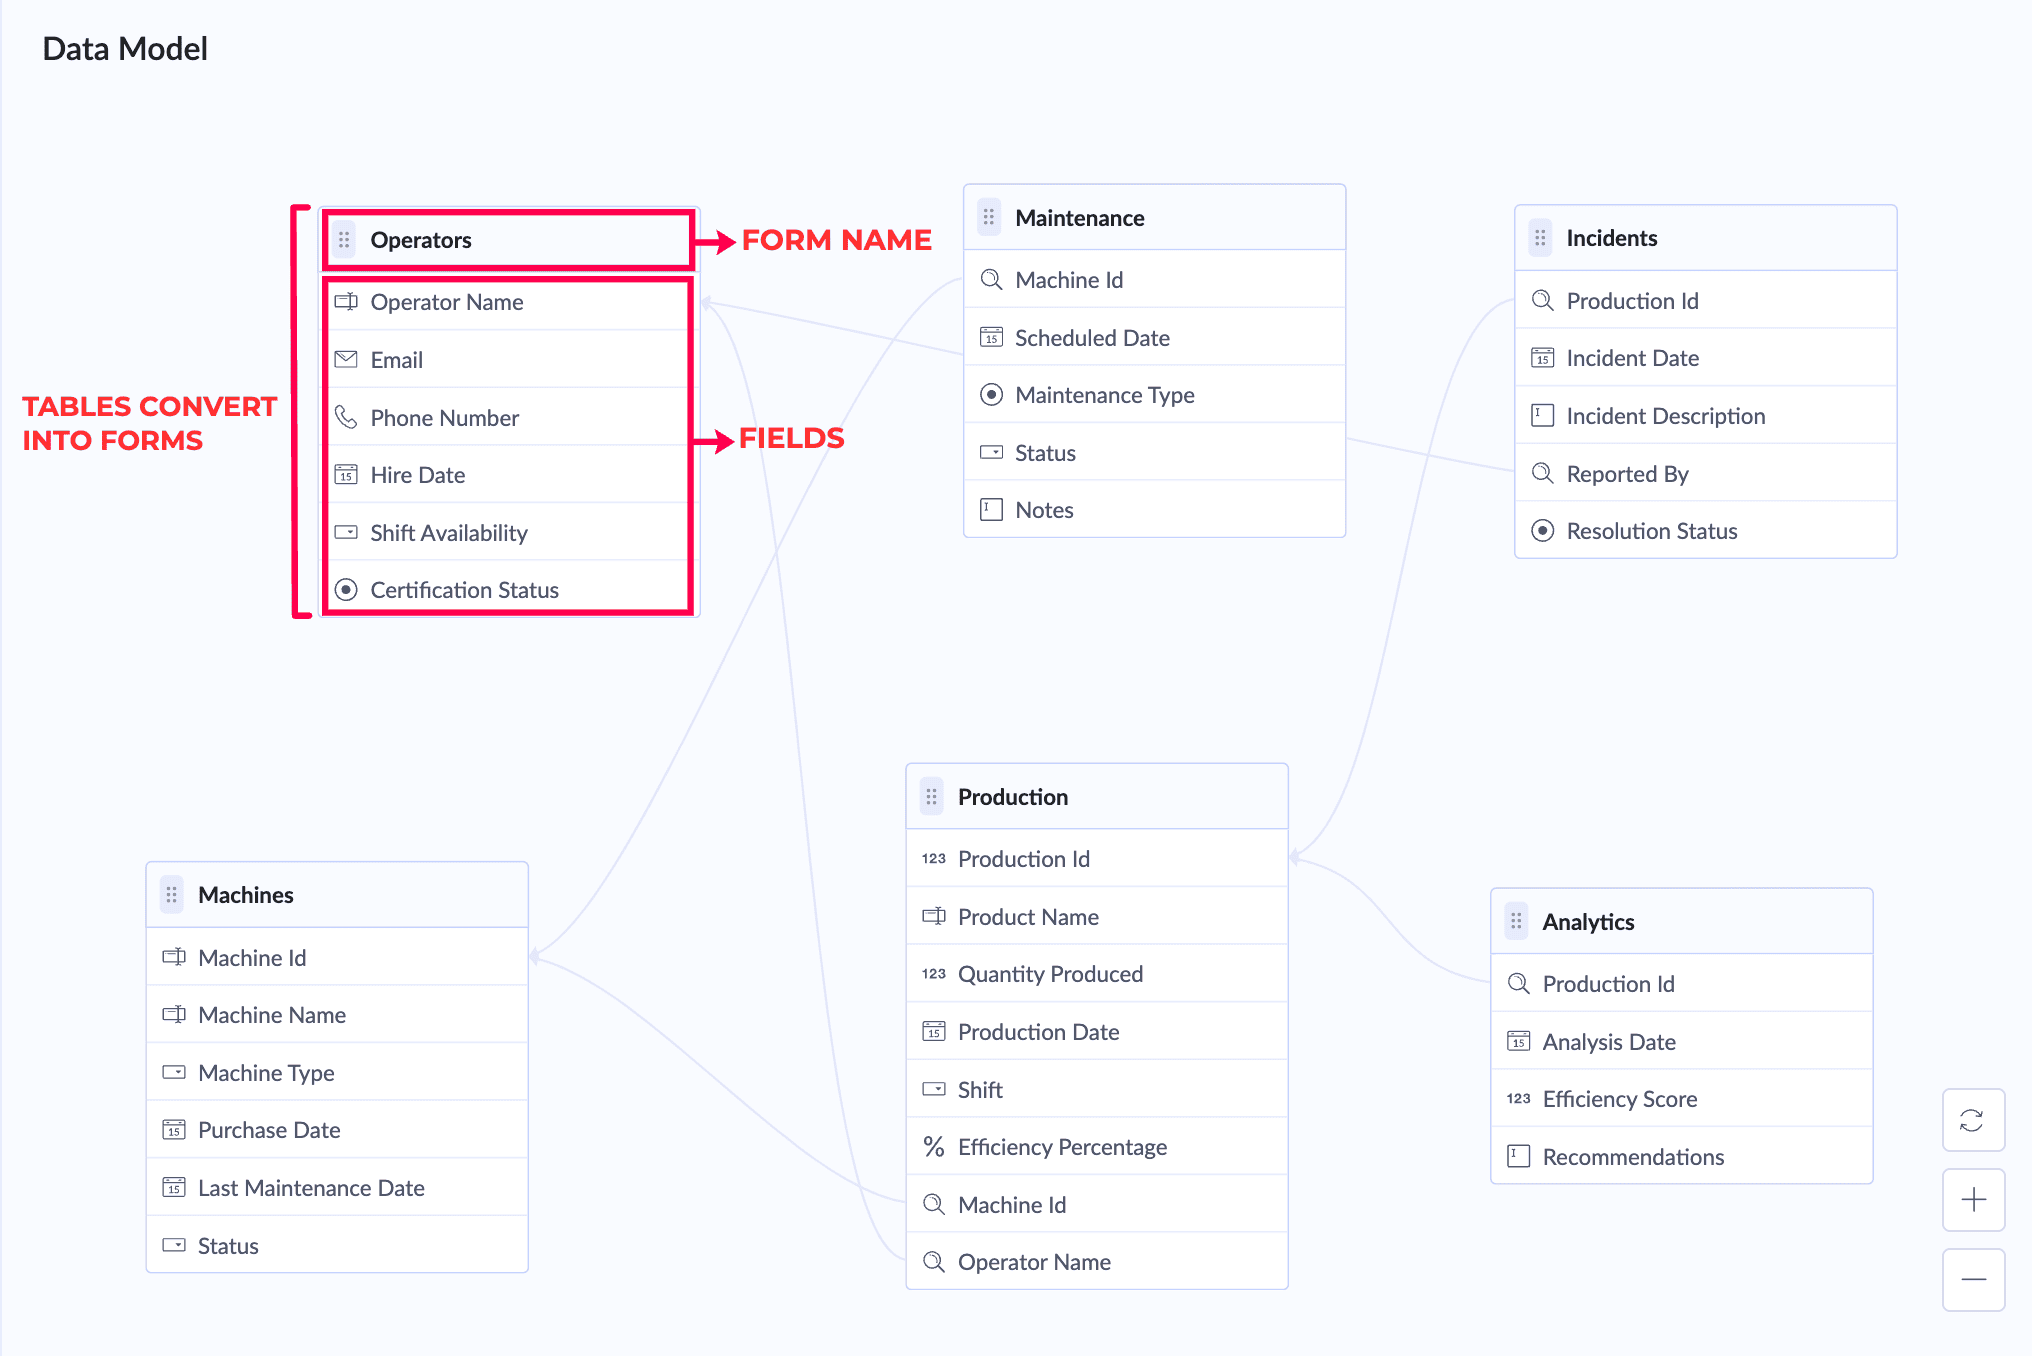
Task: Click the Analytics table drag handle icon
Action: (x=1516, y=921)
